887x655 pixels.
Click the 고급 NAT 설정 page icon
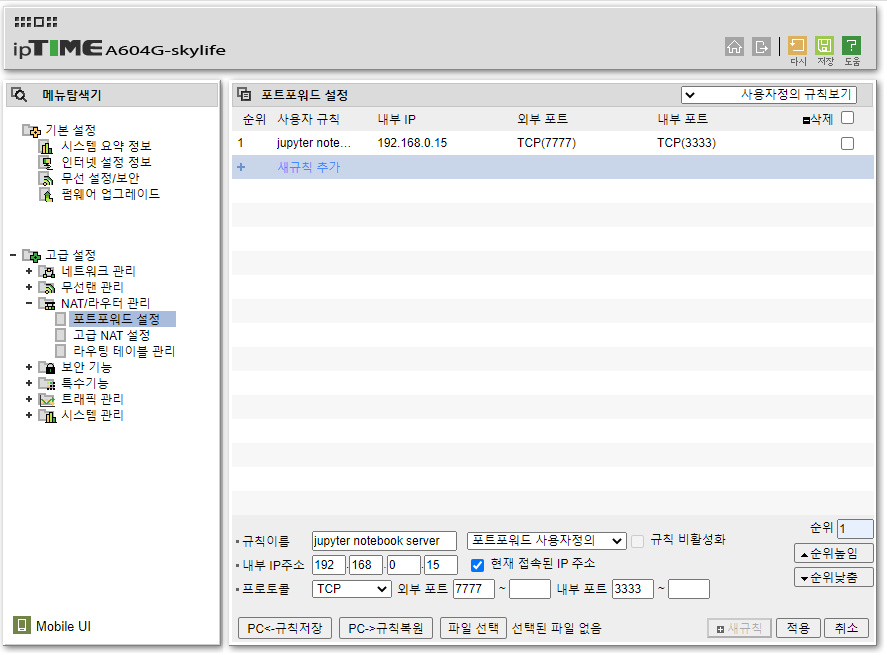point(61,335)
